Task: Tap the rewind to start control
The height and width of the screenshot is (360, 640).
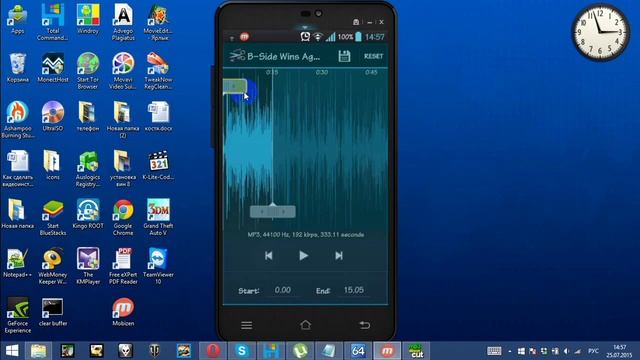Action: (x=269, y=256)
